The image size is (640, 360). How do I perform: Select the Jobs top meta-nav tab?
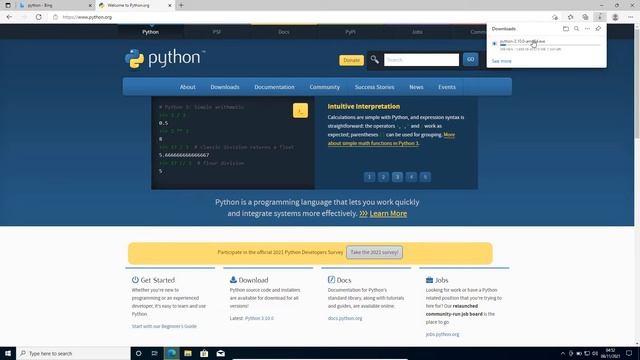(x=417, y=32)
